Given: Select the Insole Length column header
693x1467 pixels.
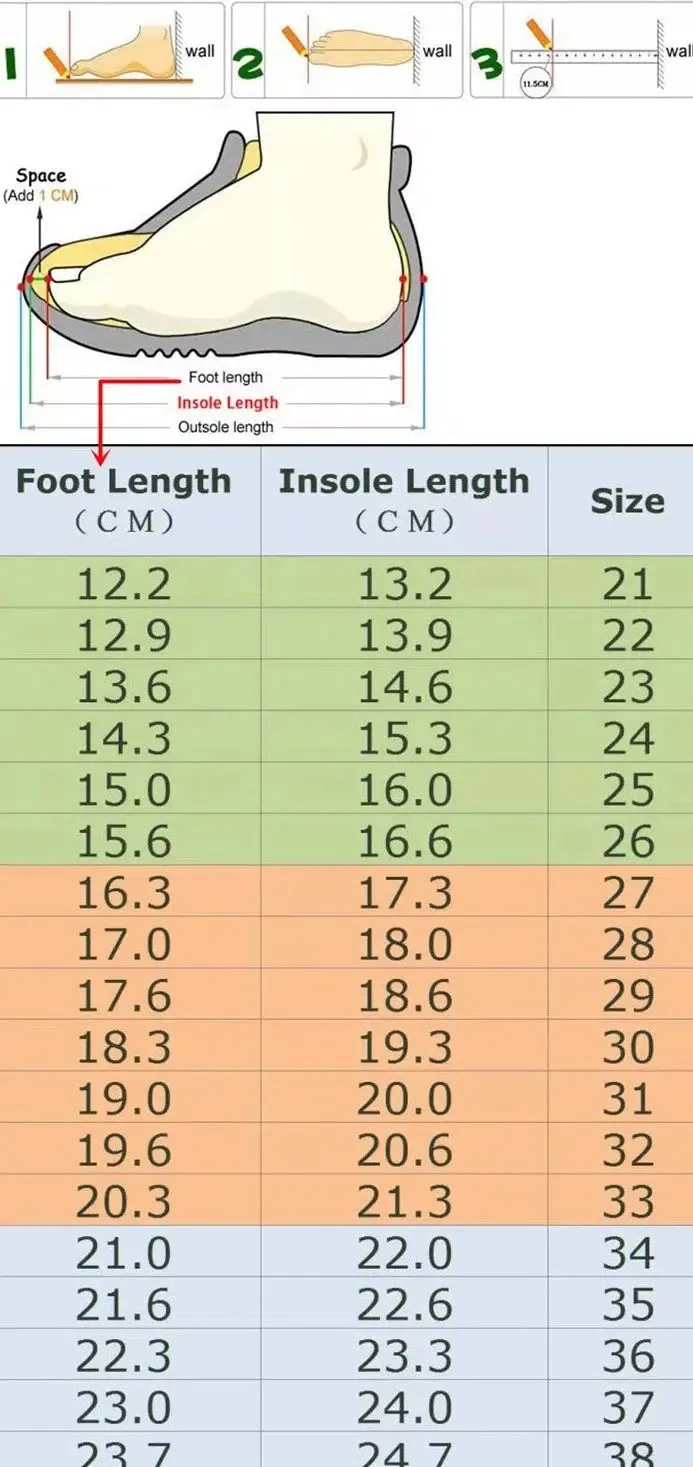Looking at the screenshot, I should 404,499.
